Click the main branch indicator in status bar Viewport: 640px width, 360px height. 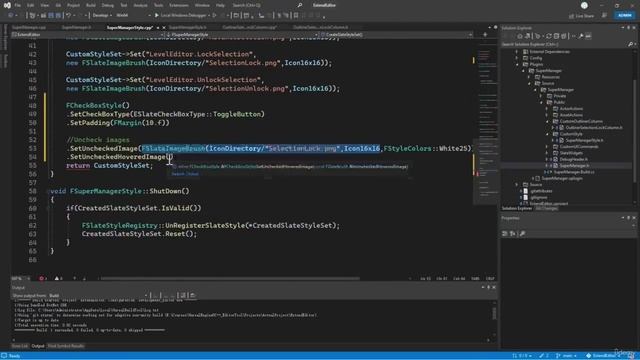coord(567,356)
